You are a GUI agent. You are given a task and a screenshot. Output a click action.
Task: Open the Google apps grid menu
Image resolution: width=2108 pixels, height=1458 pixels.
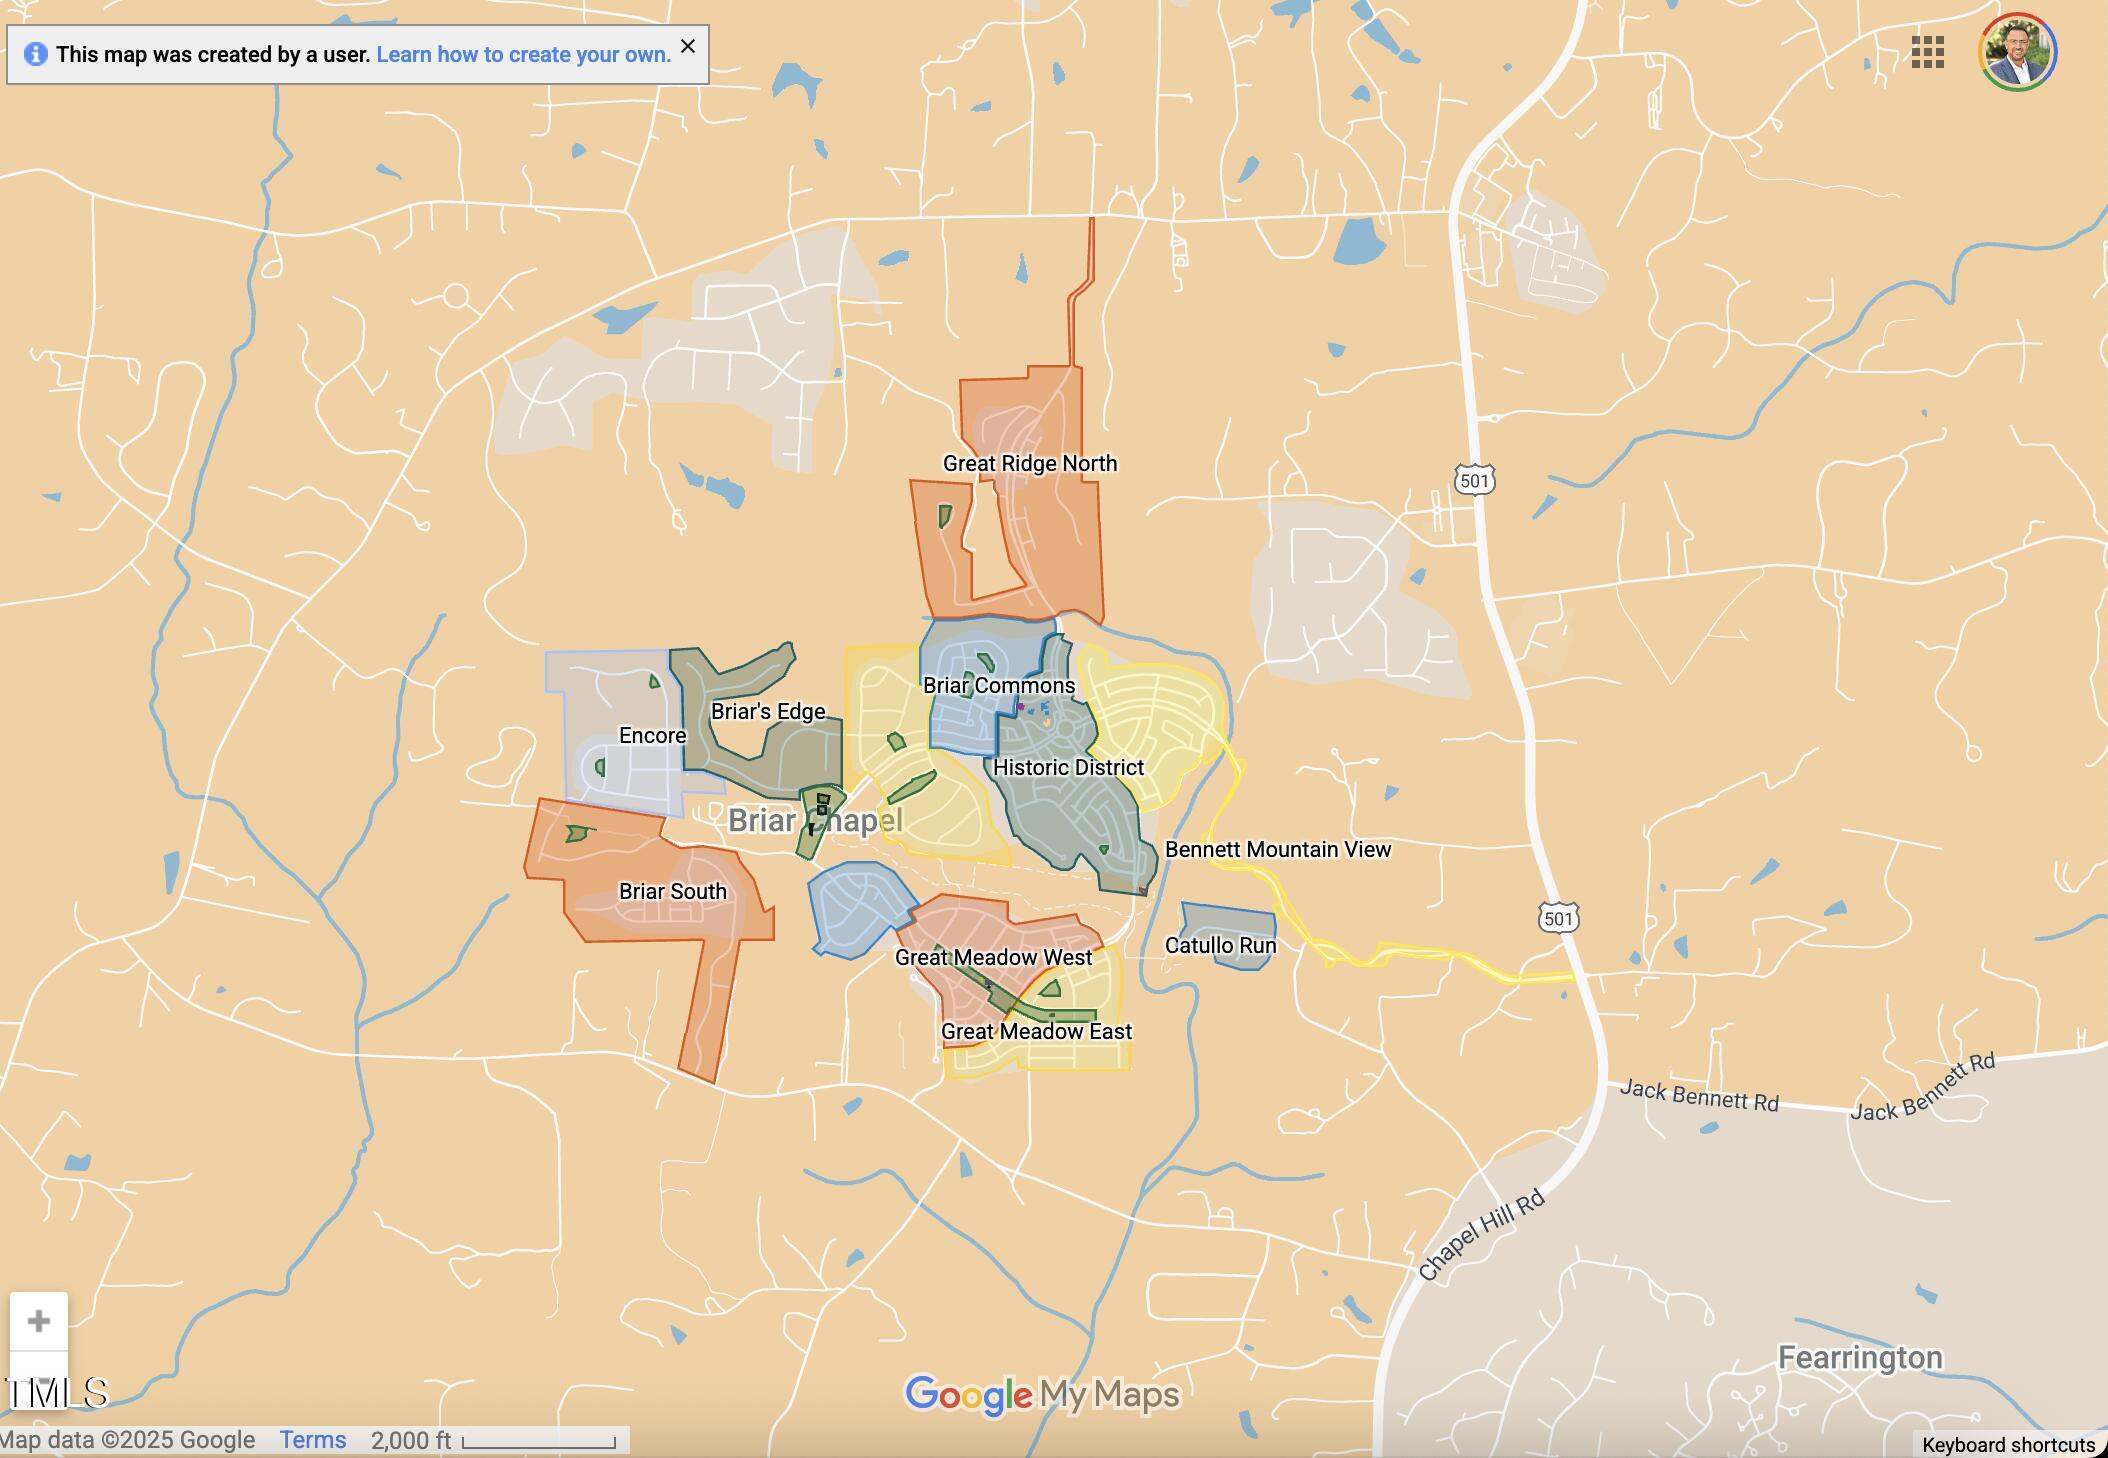(x=1927, y=53)
